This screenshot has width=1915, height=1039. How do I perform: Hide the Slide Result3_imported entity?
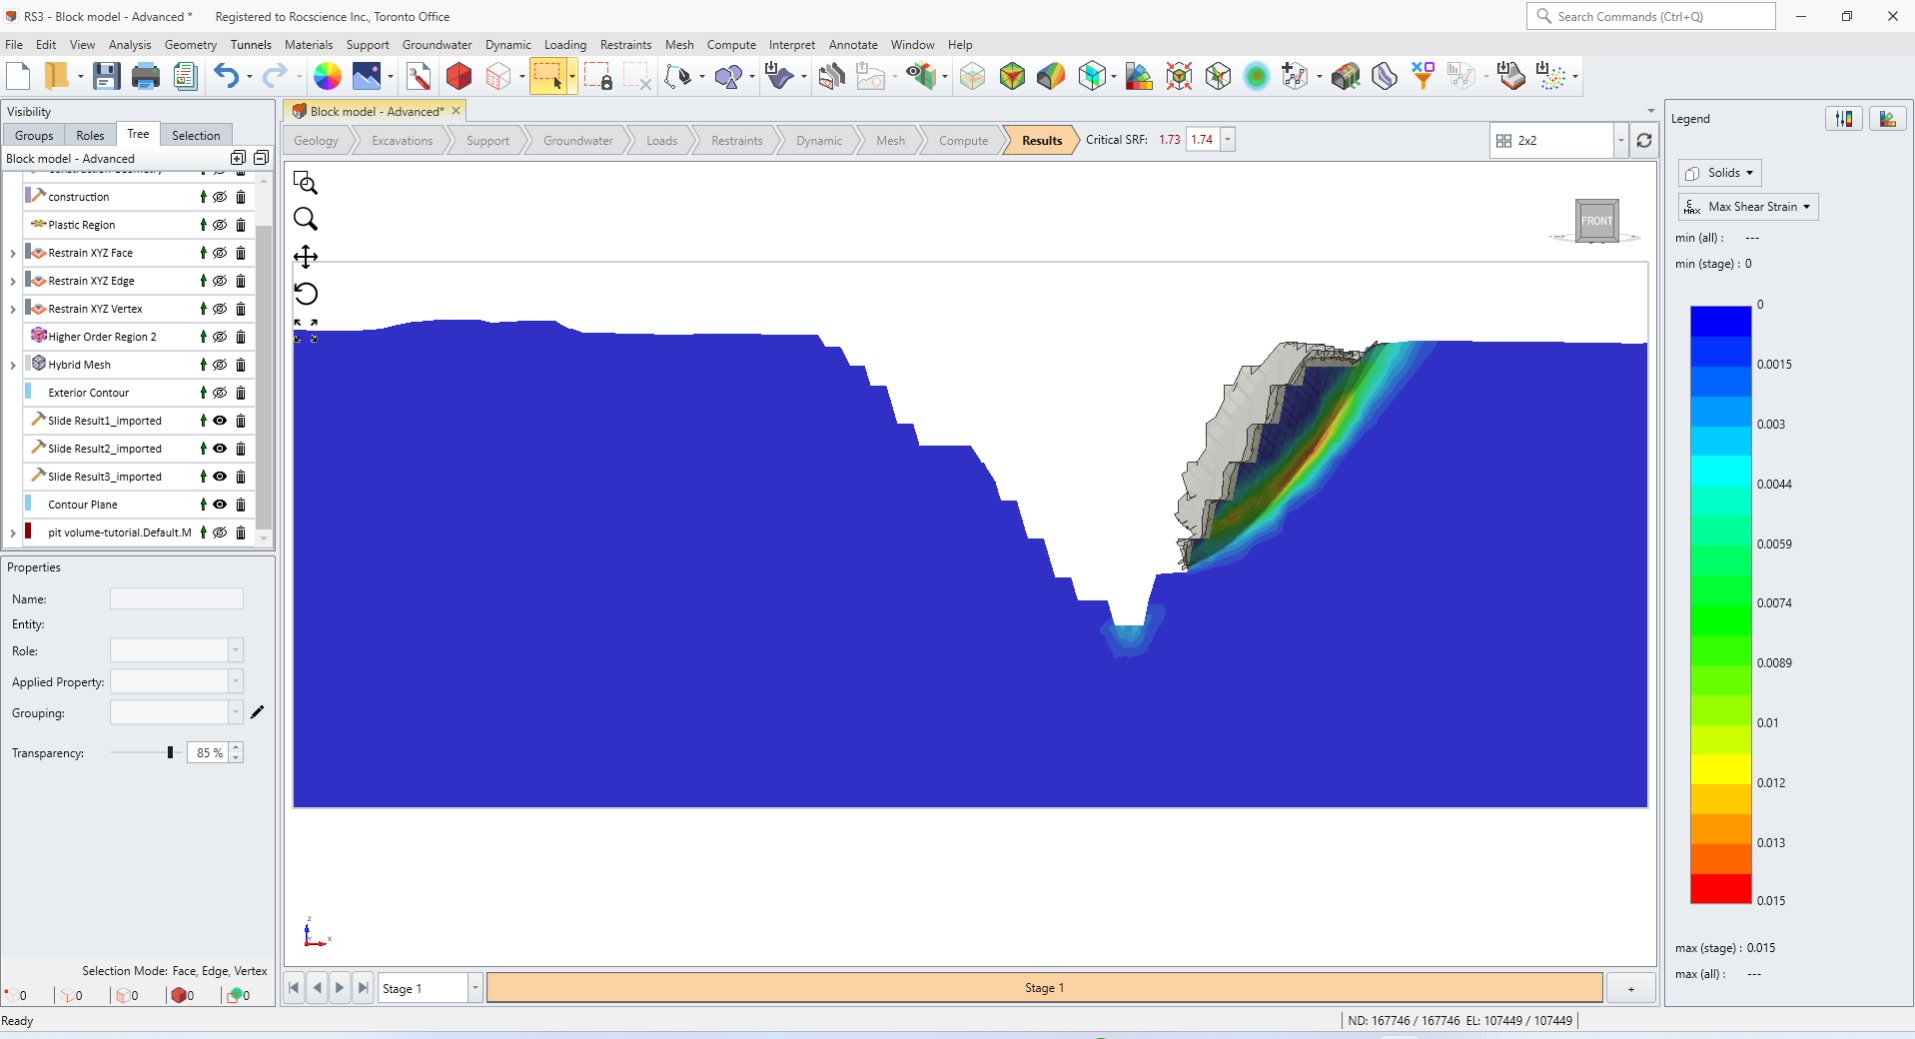click(x=220, y=477)
